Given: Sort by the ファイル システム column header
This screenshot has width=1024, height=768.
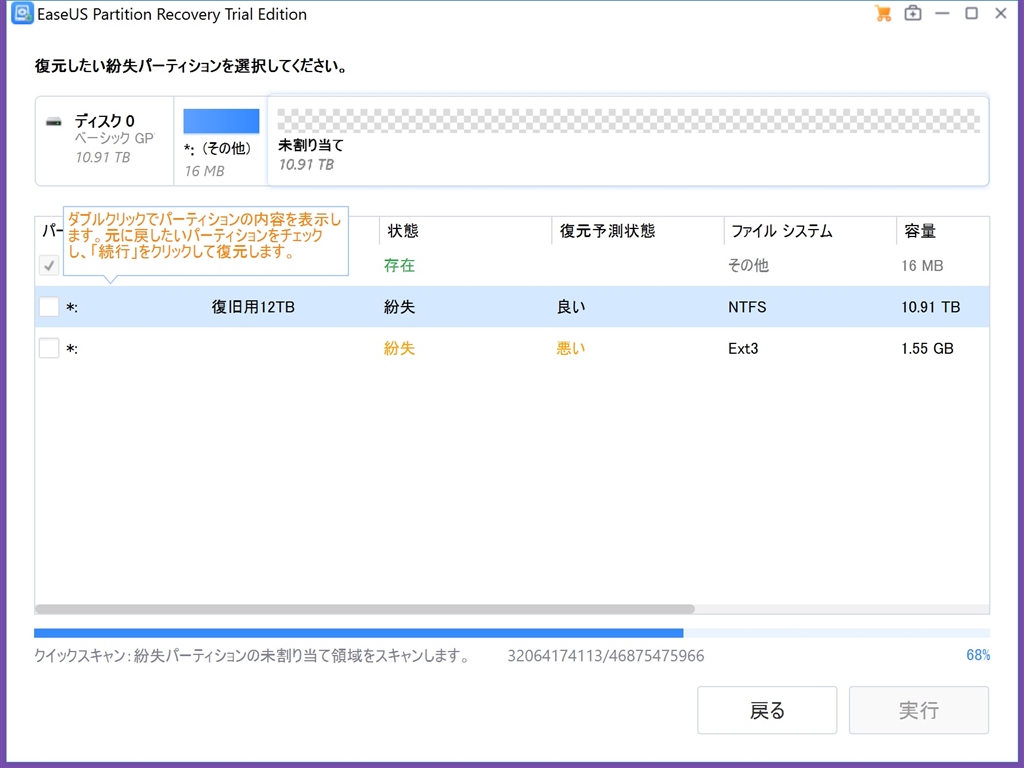Looking at the screenshot, I should coord(782,231).
